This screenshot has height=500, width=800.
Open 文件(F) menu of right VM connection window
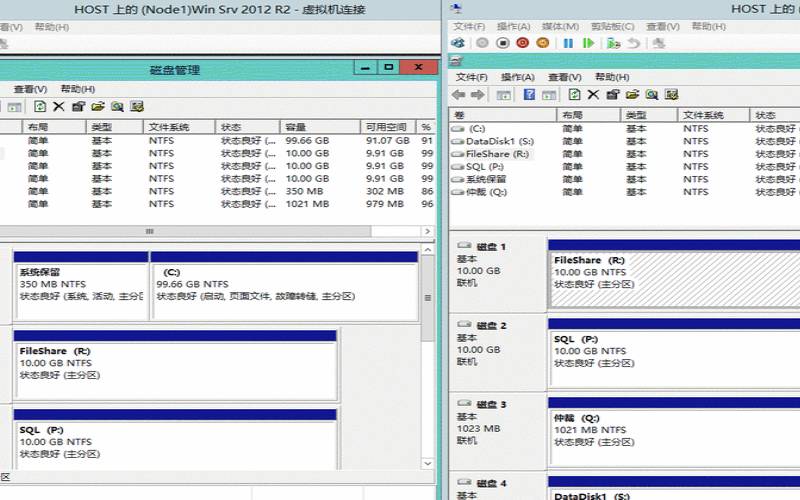pyautogui.click(x=469, y=27)
